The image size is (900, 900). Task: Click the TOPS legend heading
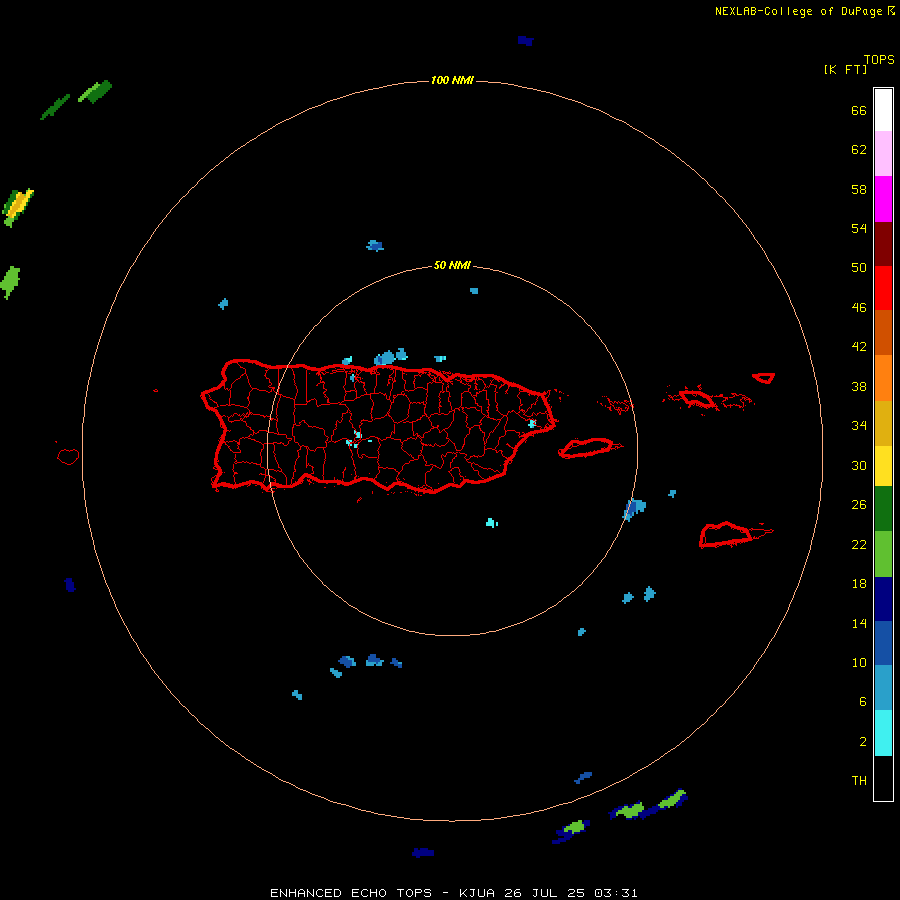point(879,59)
